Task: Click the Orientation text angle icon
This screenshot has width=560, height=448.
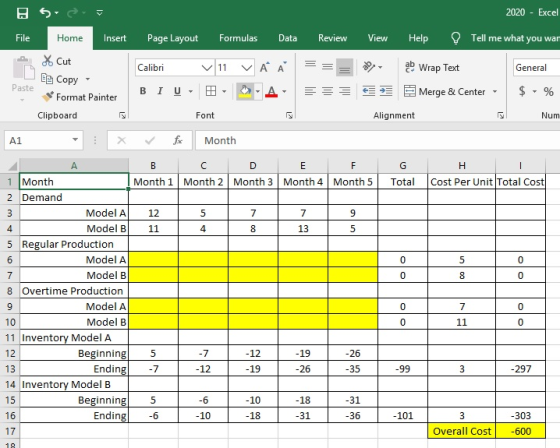Action: [369, 67]
